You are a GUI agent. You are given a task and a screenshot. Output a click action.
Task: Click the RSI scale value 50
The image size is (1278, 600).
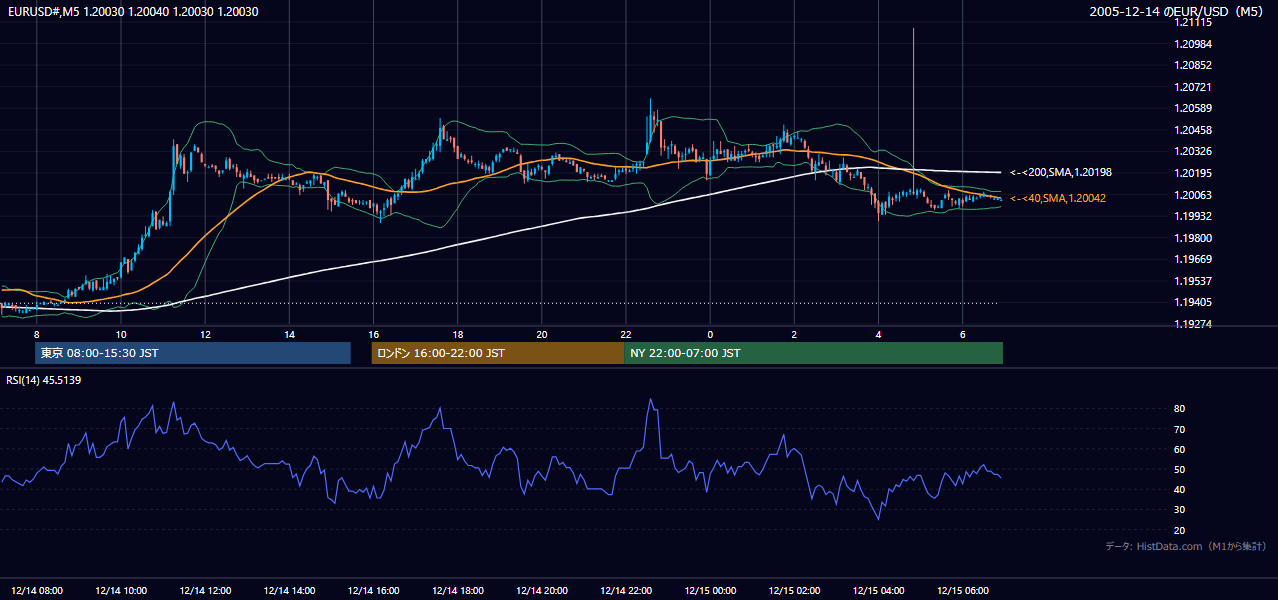(x=1180, y=469)
